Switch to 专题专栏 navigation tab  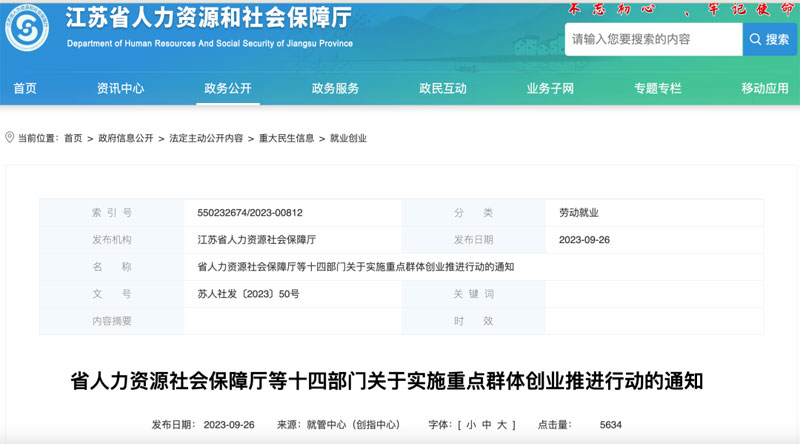(657, 88)
